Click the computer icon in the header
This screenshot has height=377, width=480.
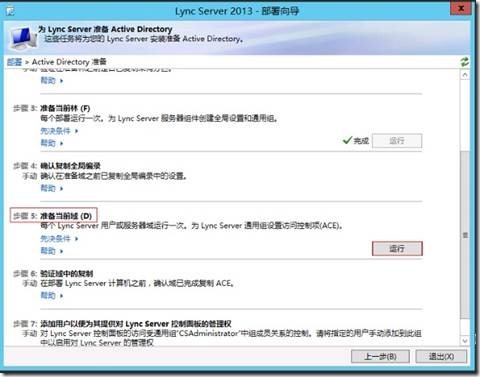point(24,38)
